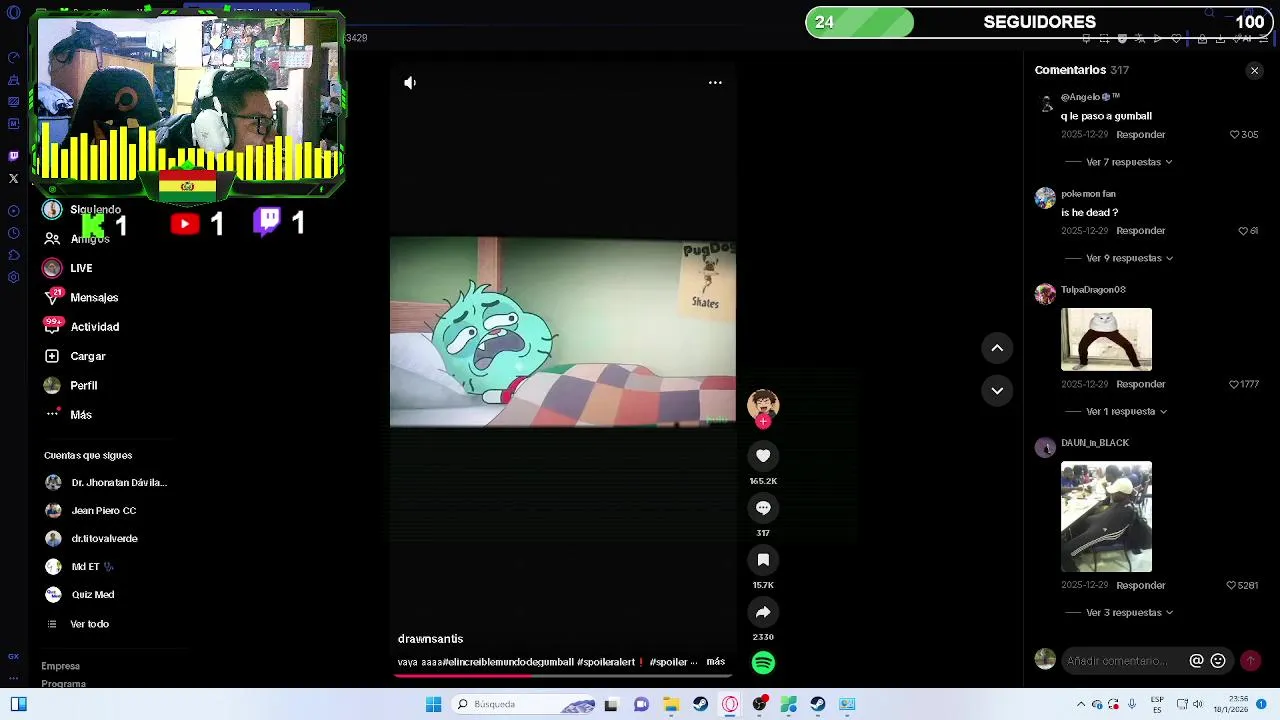1280x720 pixels.
Task: Like Angelo's comment showing 305
Action: 1235,135
